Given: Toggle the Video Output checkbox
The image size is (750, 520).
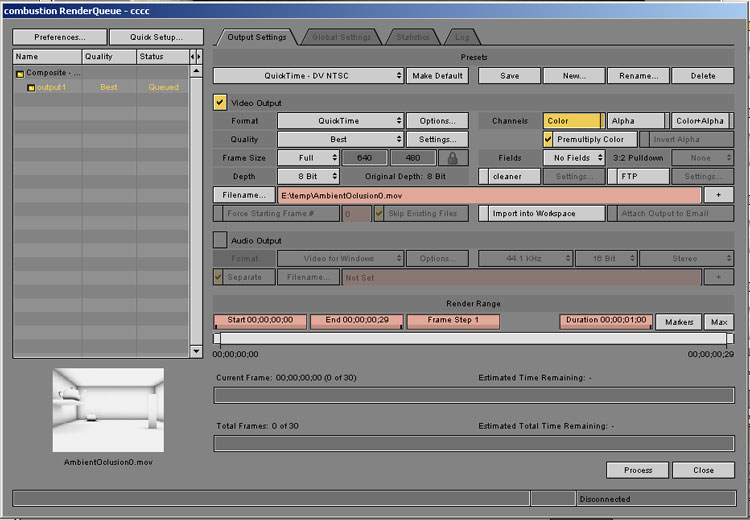Looking at the screenshot, I should (220, 102).
